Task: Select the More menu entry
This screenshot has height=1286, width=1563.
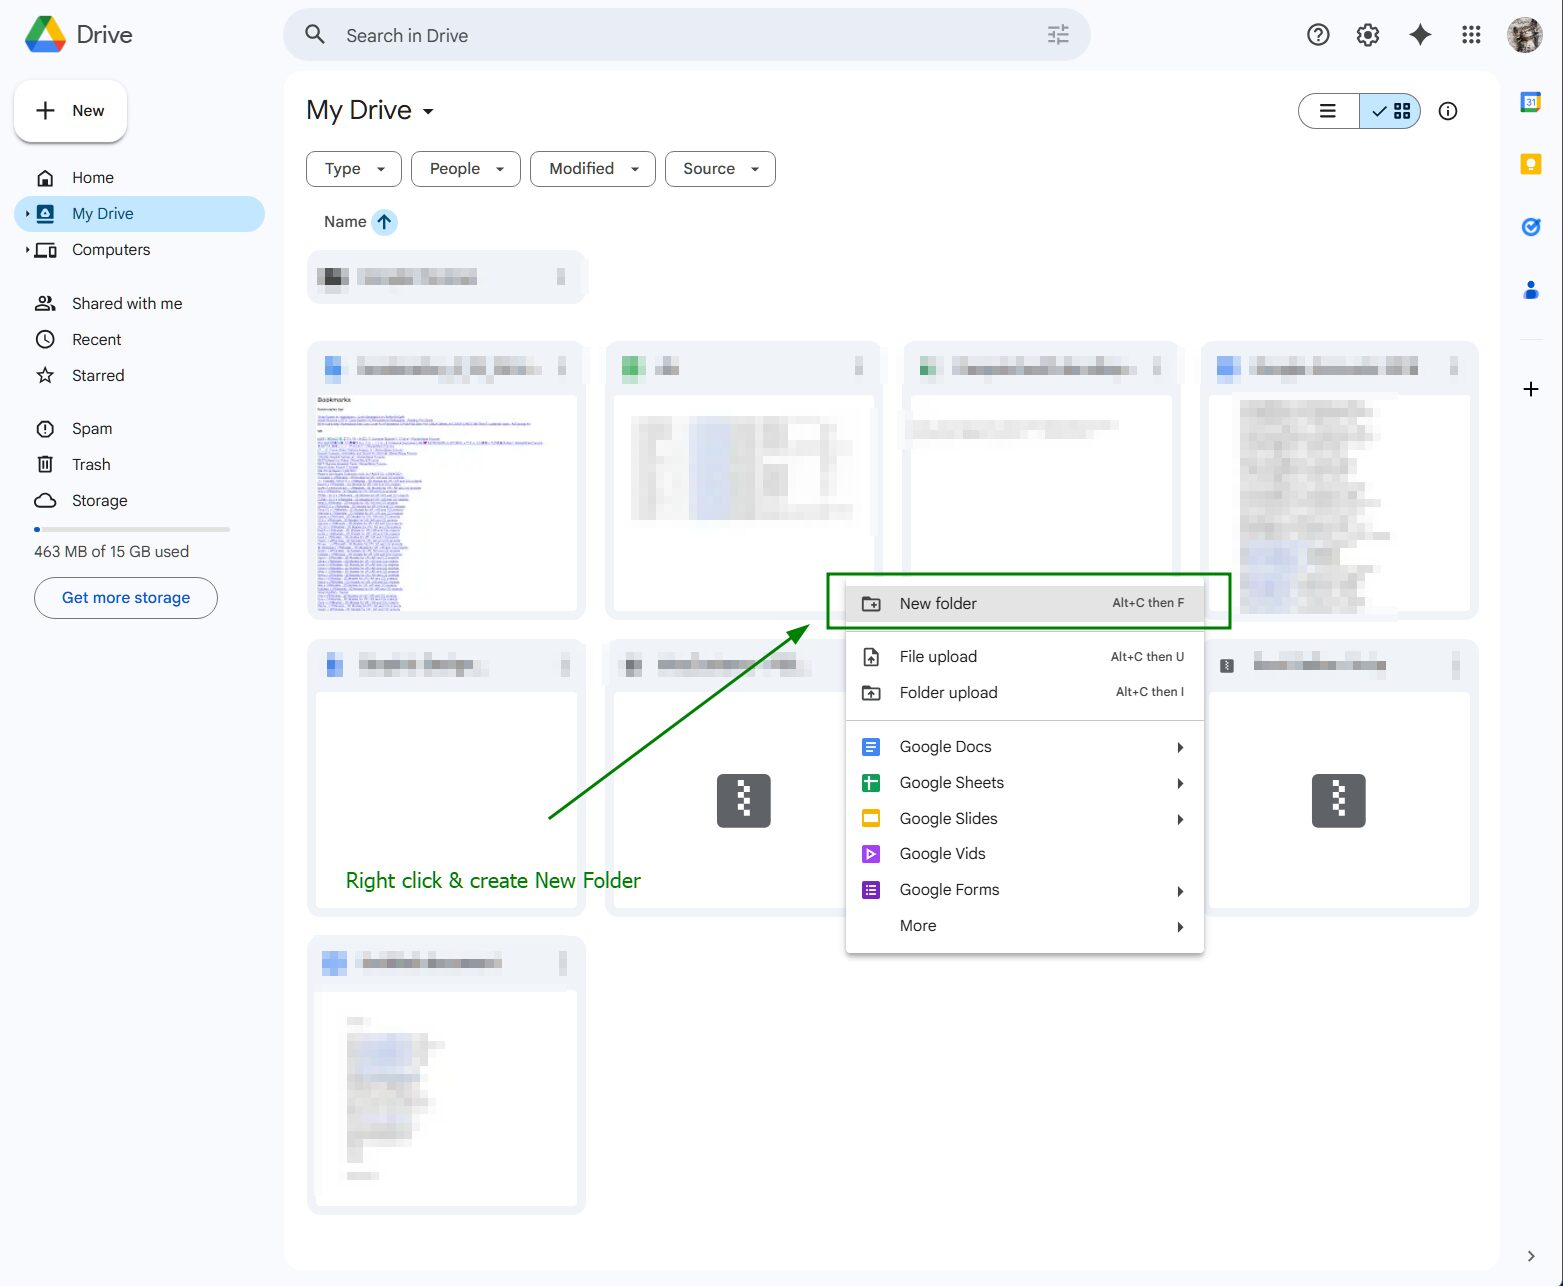Action: [x=1025, y=926]
